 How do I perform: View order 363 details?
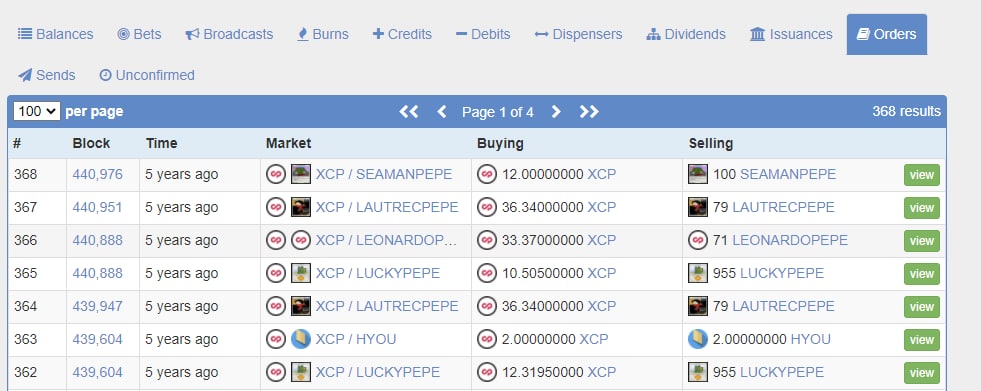pyautogui.click(x=922, y=340)
